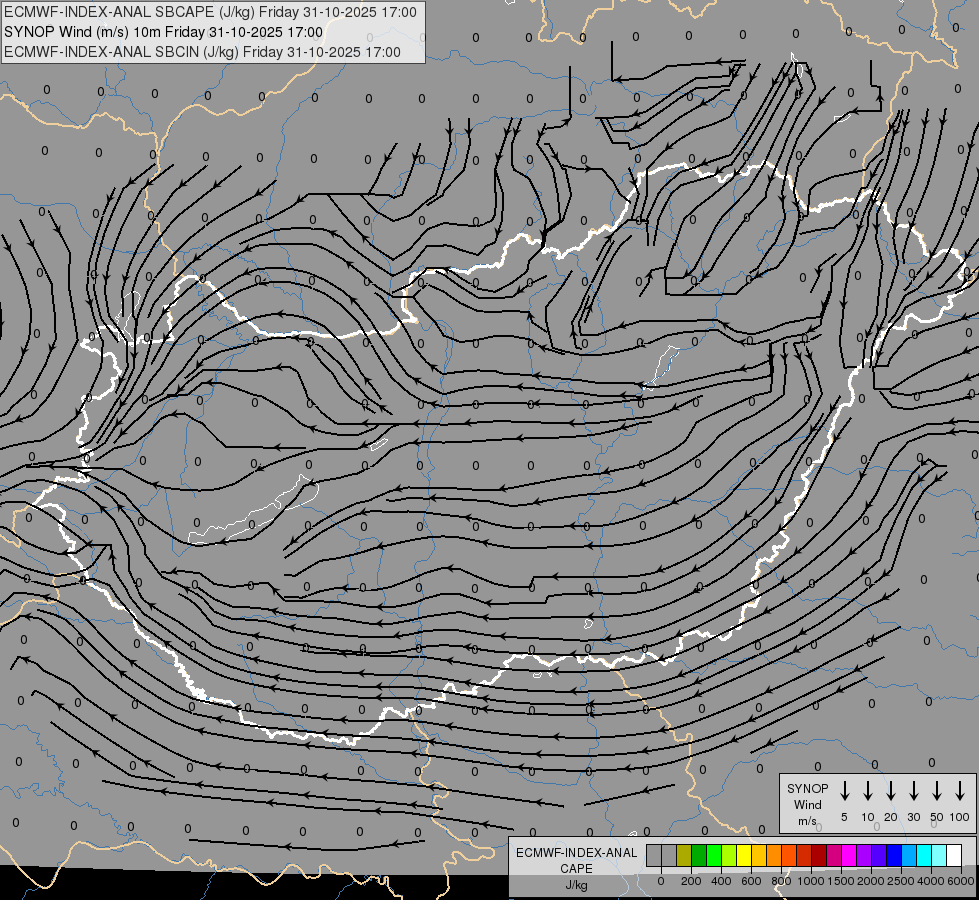Image resolution: width=979 pixels, height=900 pixels.
Task: Click the 'CAPE' word in colour legend
Action: coord(576,868)
